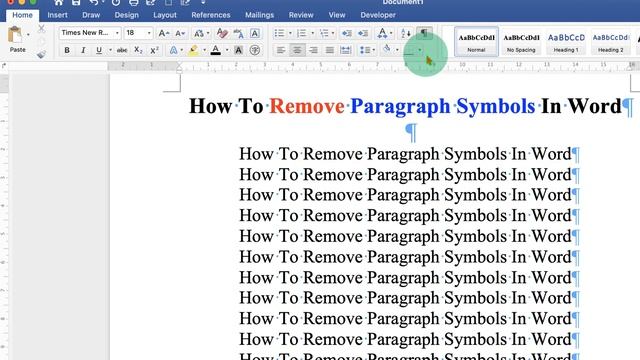Viewport: 640px width, 360px height.
Task: Toggle Superscript formatting
Action: (154, 50)
